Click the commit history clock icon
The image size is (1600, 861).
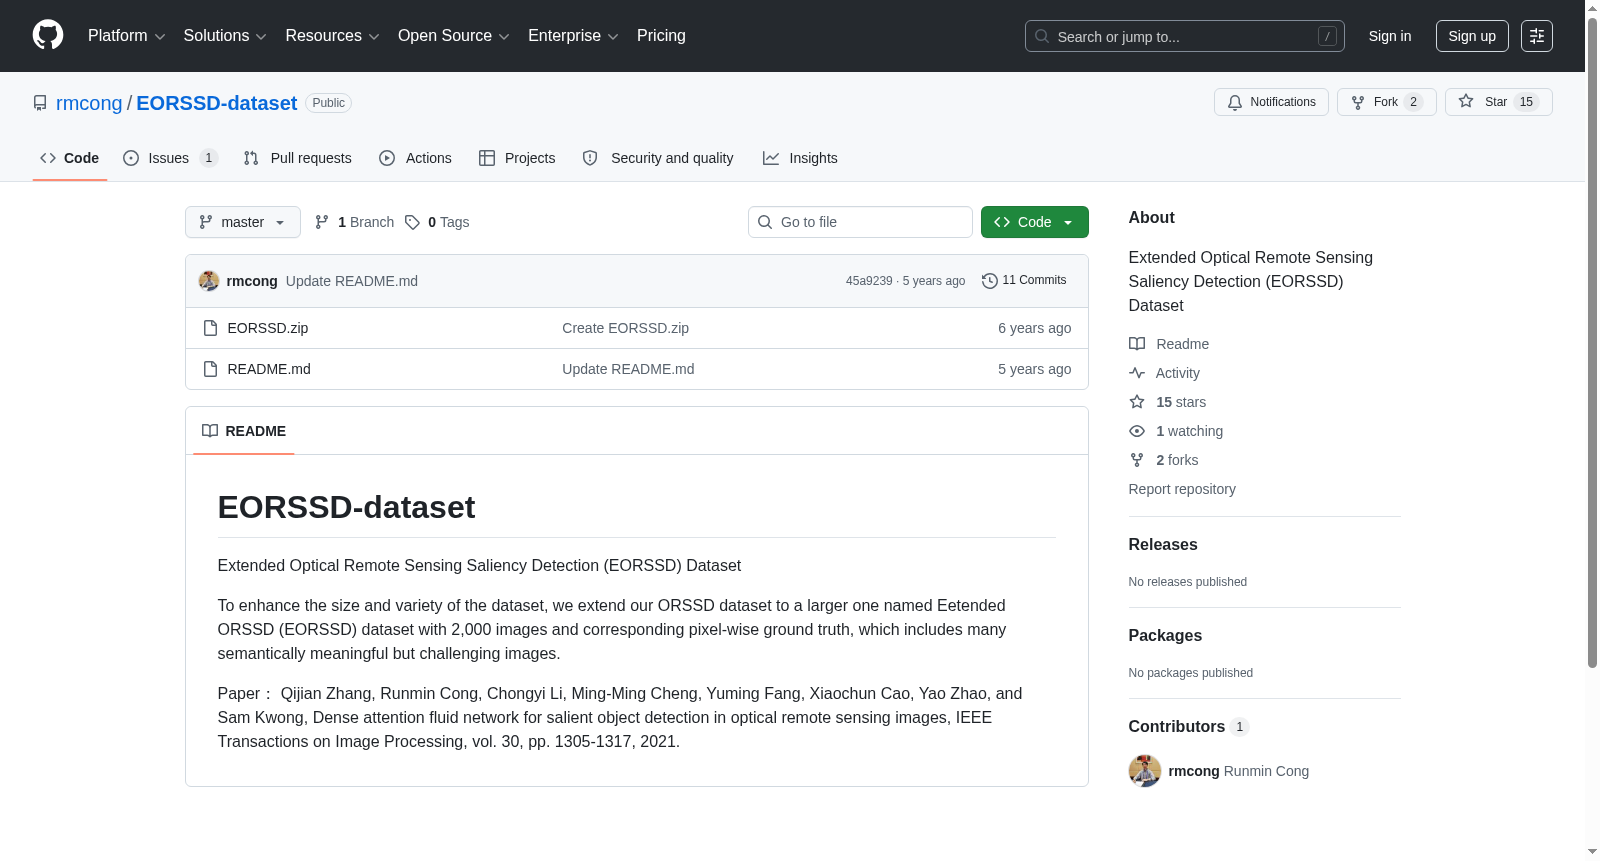click(x=990, y=281)
